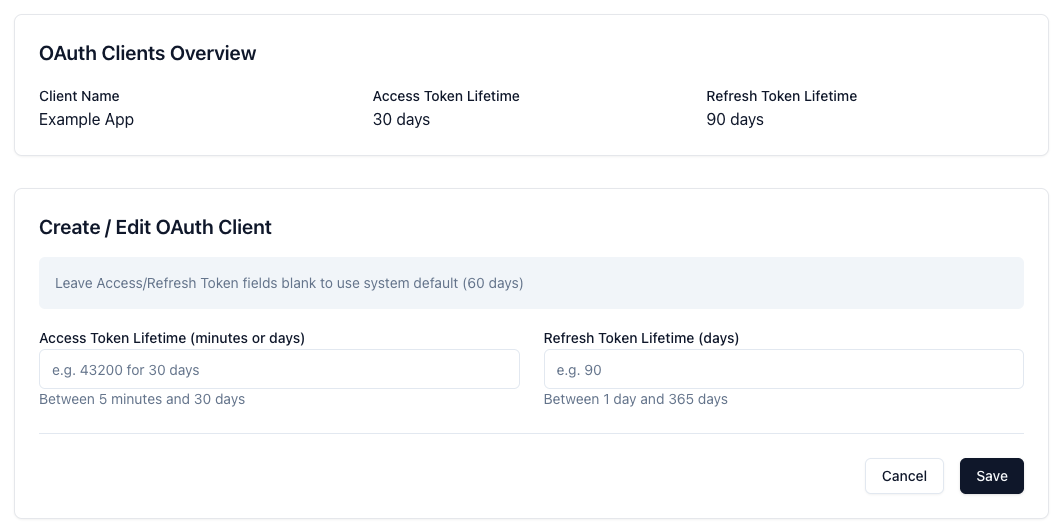Image resolution: width=1064 pixels, height=530 pixels.
Task: Click the Access Token Lifetime input field
Action: click(279, 369)
